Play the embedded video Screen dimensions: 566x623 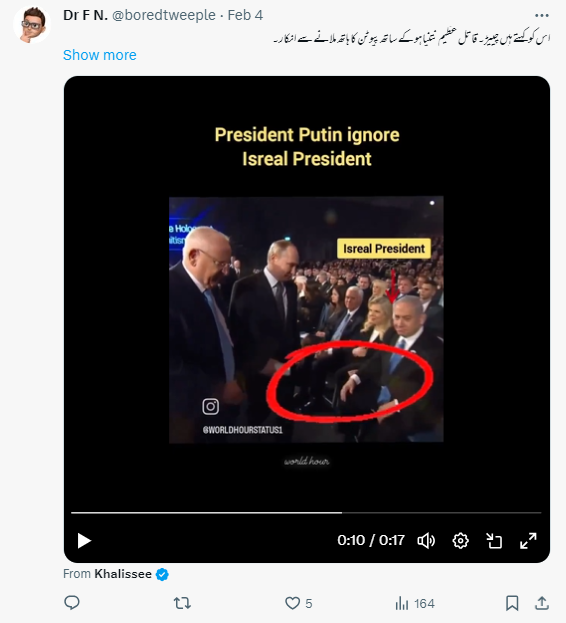click(x=84, y=540)
